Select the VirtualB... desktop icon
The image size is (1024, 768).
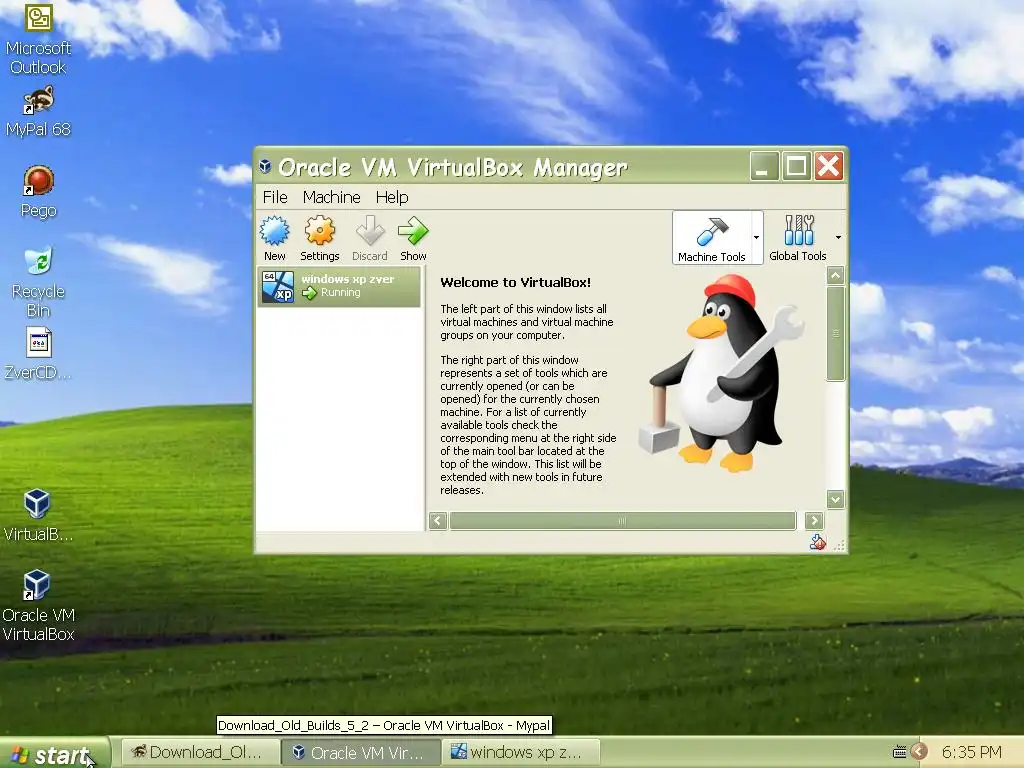tap(38, 515)
